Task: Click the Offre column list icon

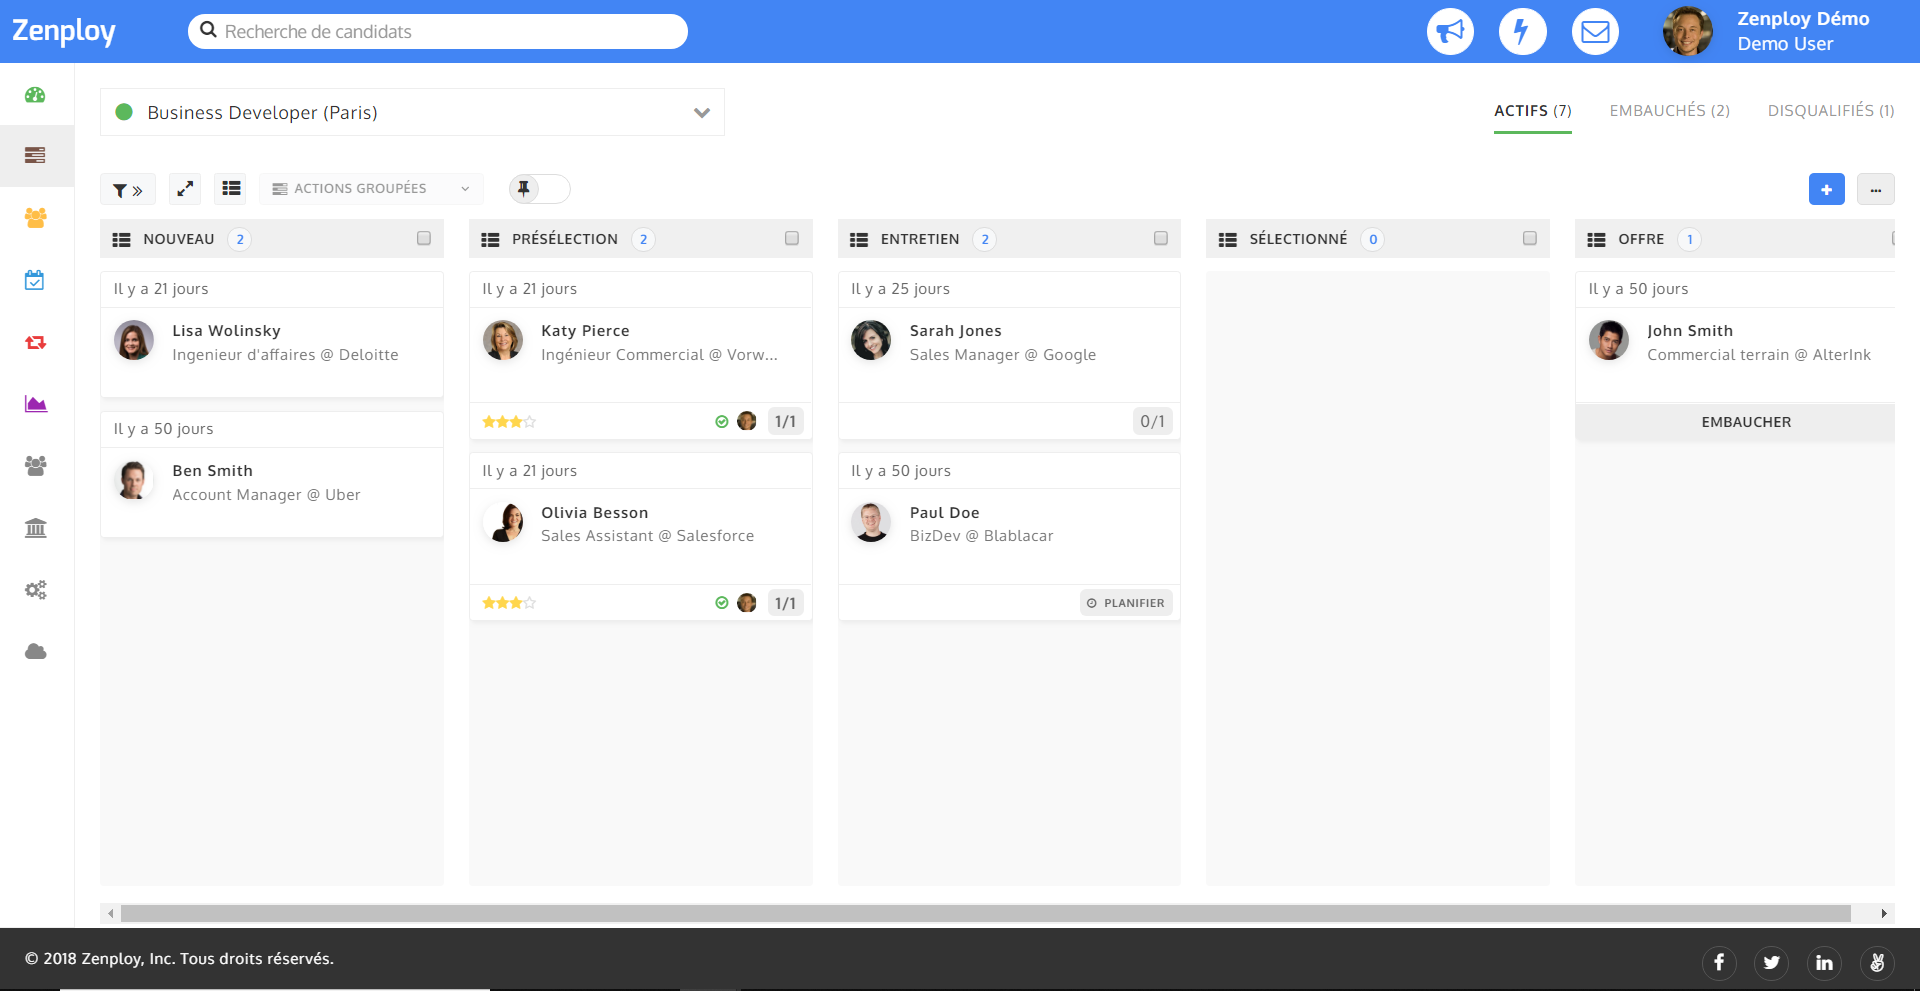Action: 1597,240
